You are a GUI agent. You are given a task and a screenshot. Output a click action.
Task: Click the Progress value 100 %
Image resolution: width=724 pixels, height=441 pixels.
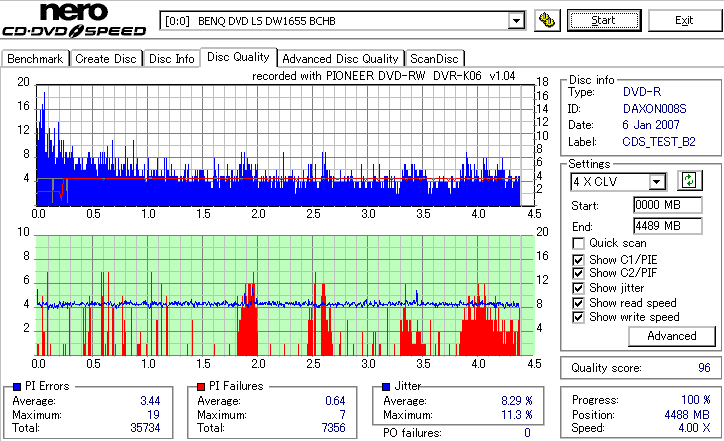pyautogui.click(x=696, y=399)
